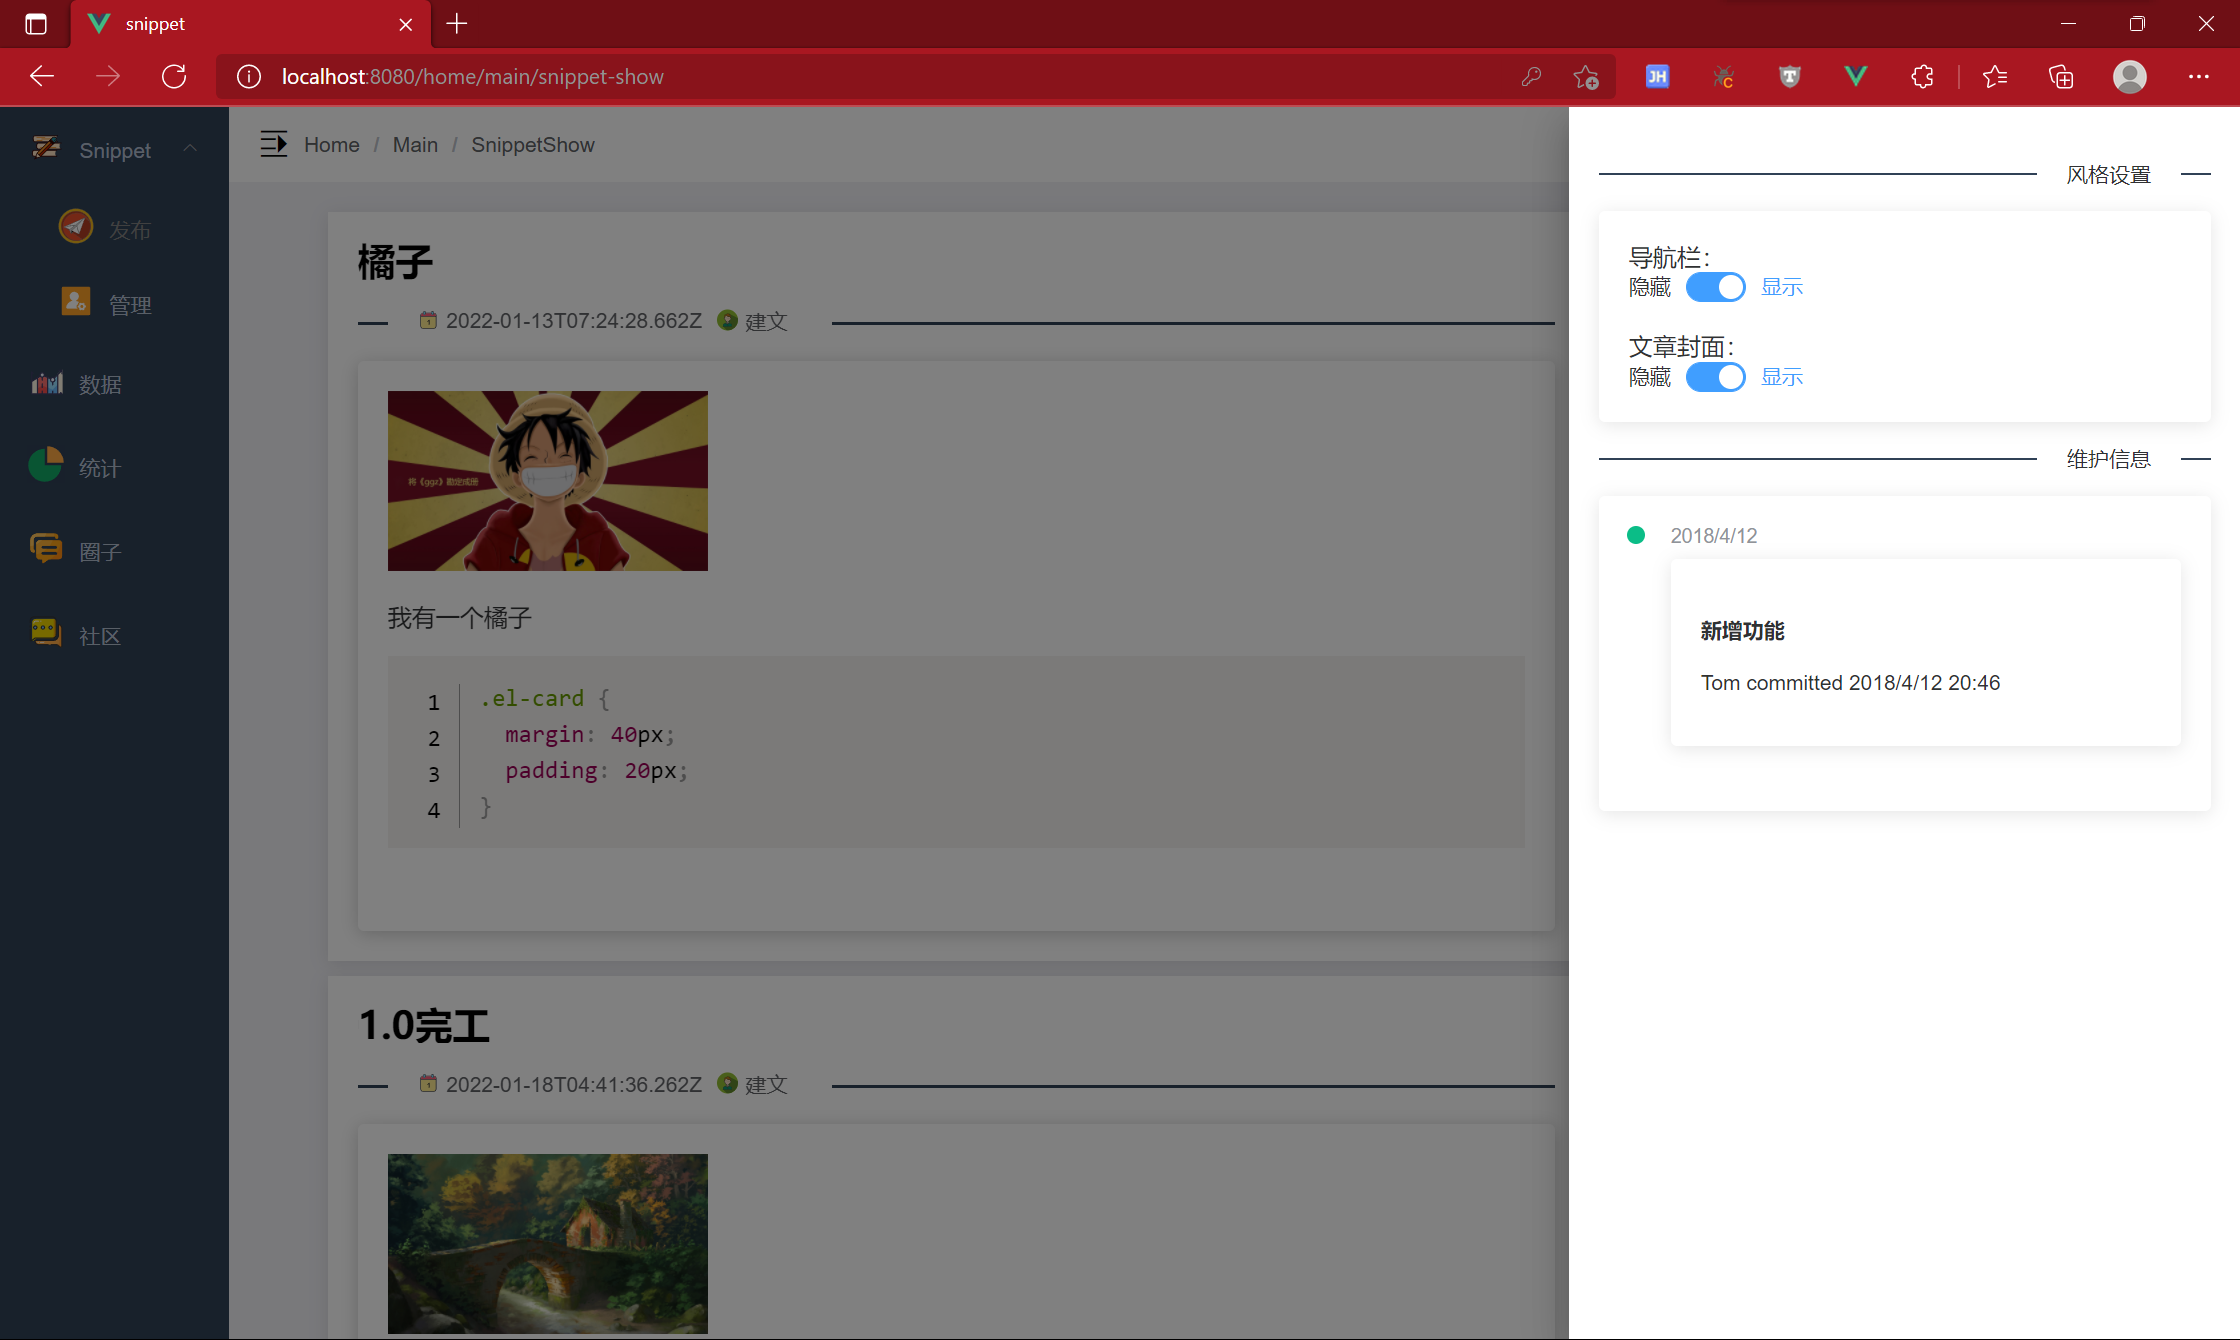Image resolution: width=2240 pixels, height=1340 pixels.
Task: Click the author avatar icon of 橘子 article
Action: [x=728, y=320]
